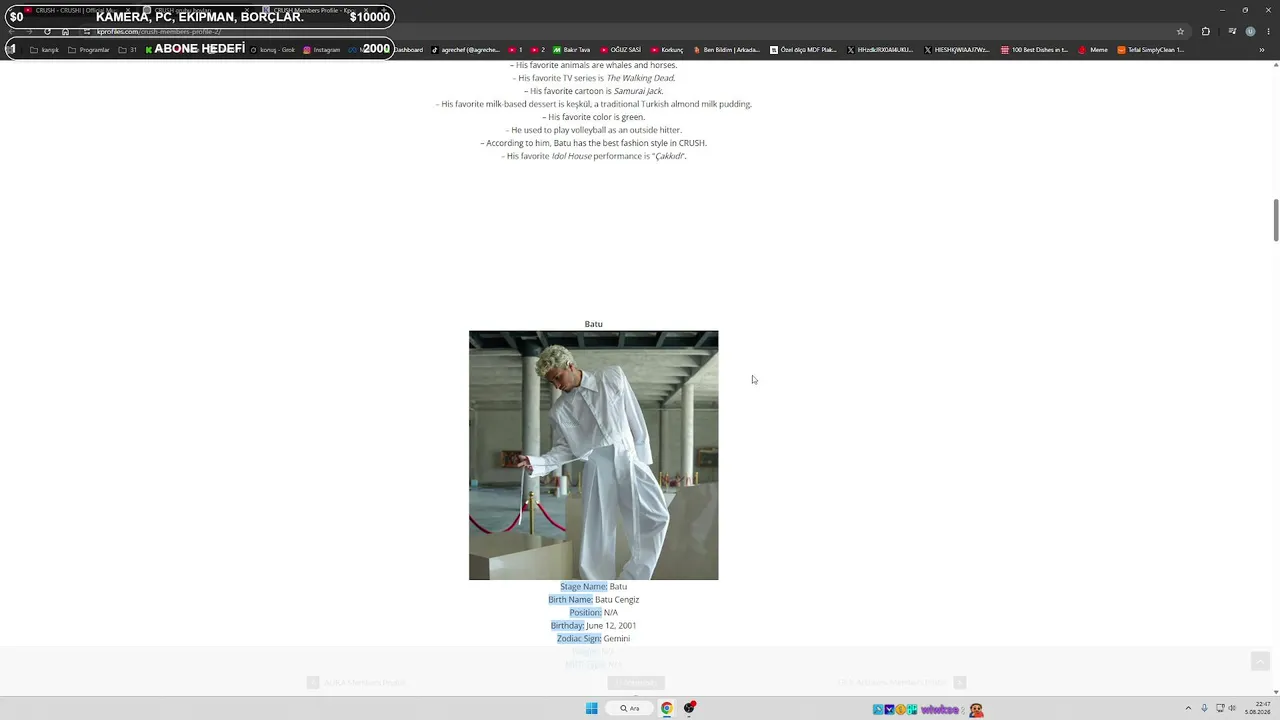
Task: Open the volume icon in system tray
Action: (1232, 708)
